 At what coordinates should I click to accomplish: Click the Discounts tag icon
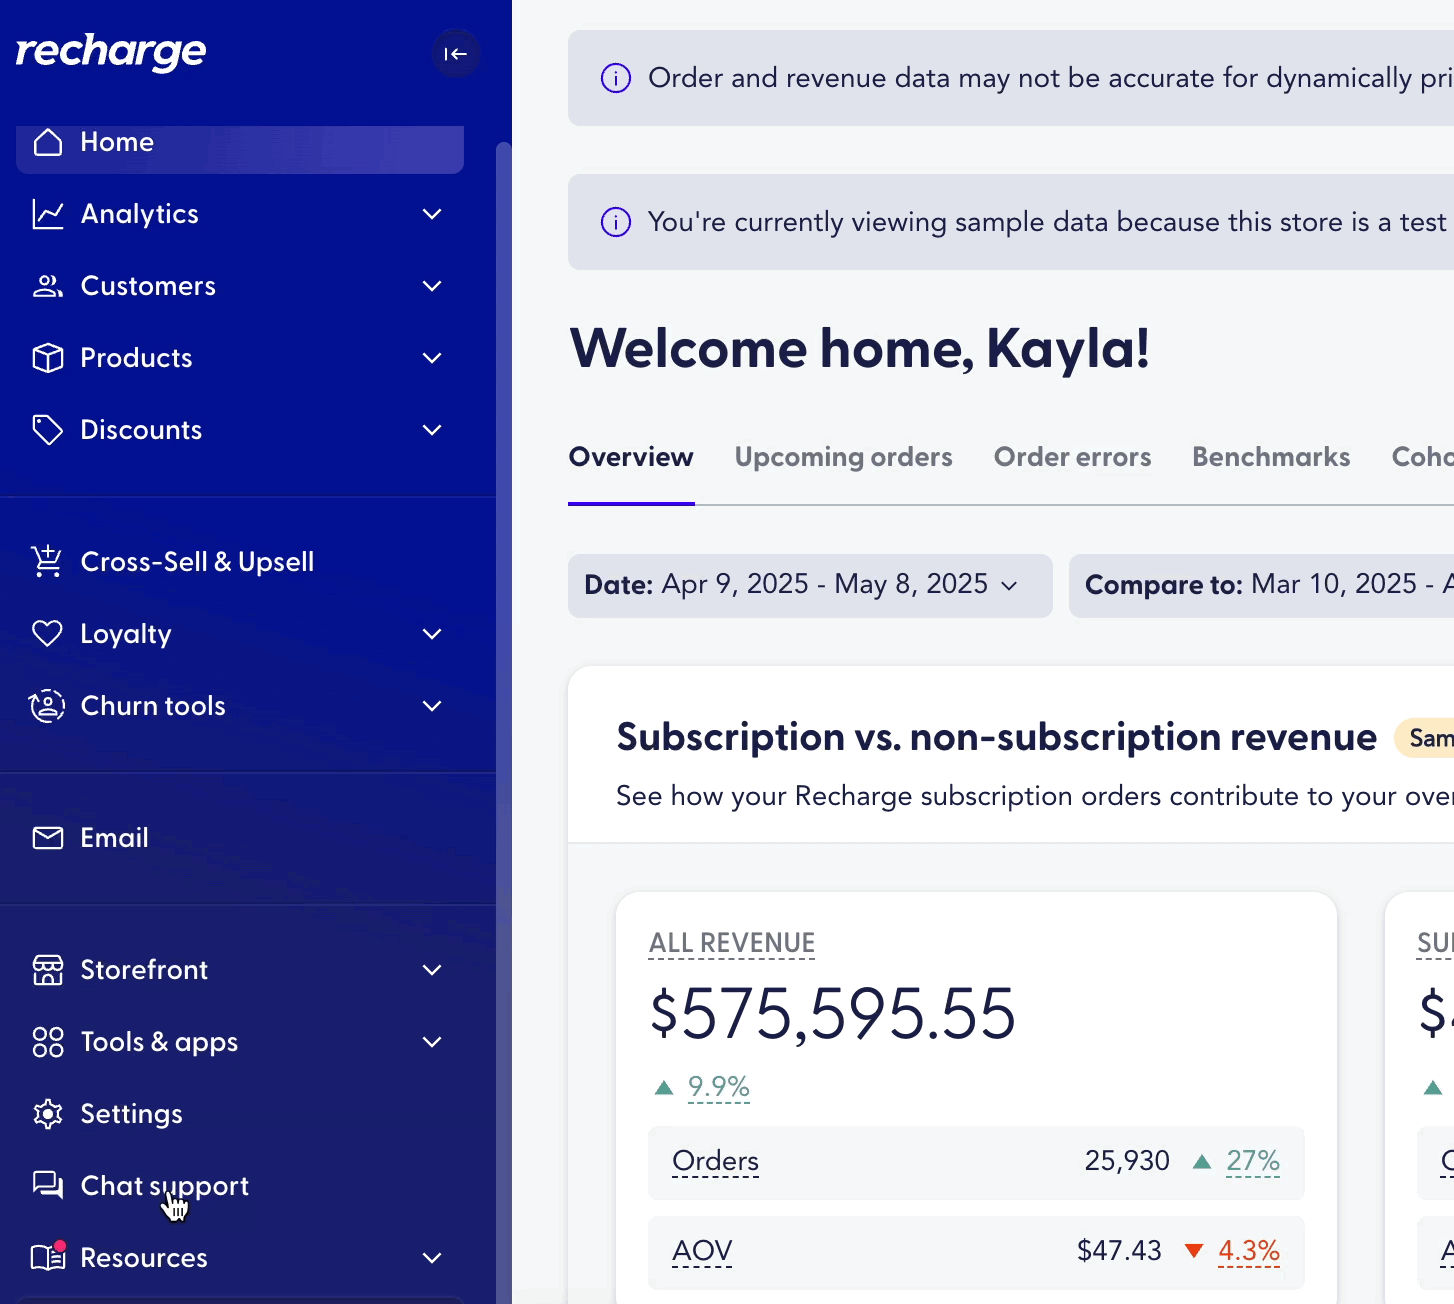(48, 430)
